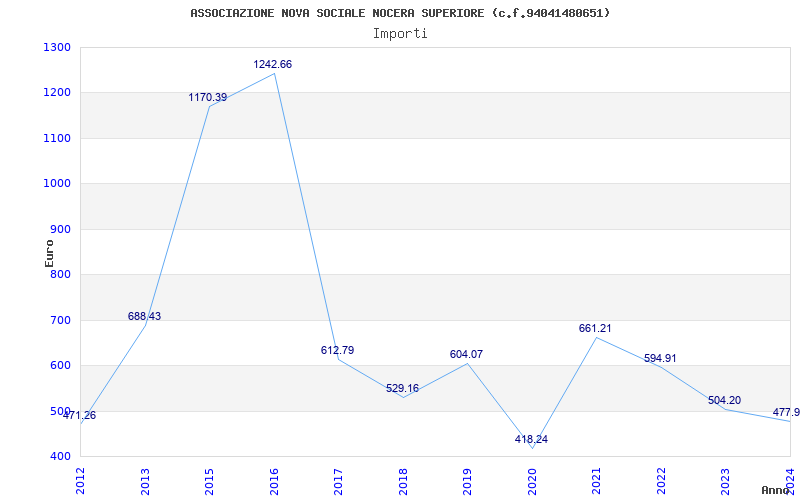This screenshot has height=500, width=800.
Task: Click the 2013 x-axis year label
Action: 145,481
